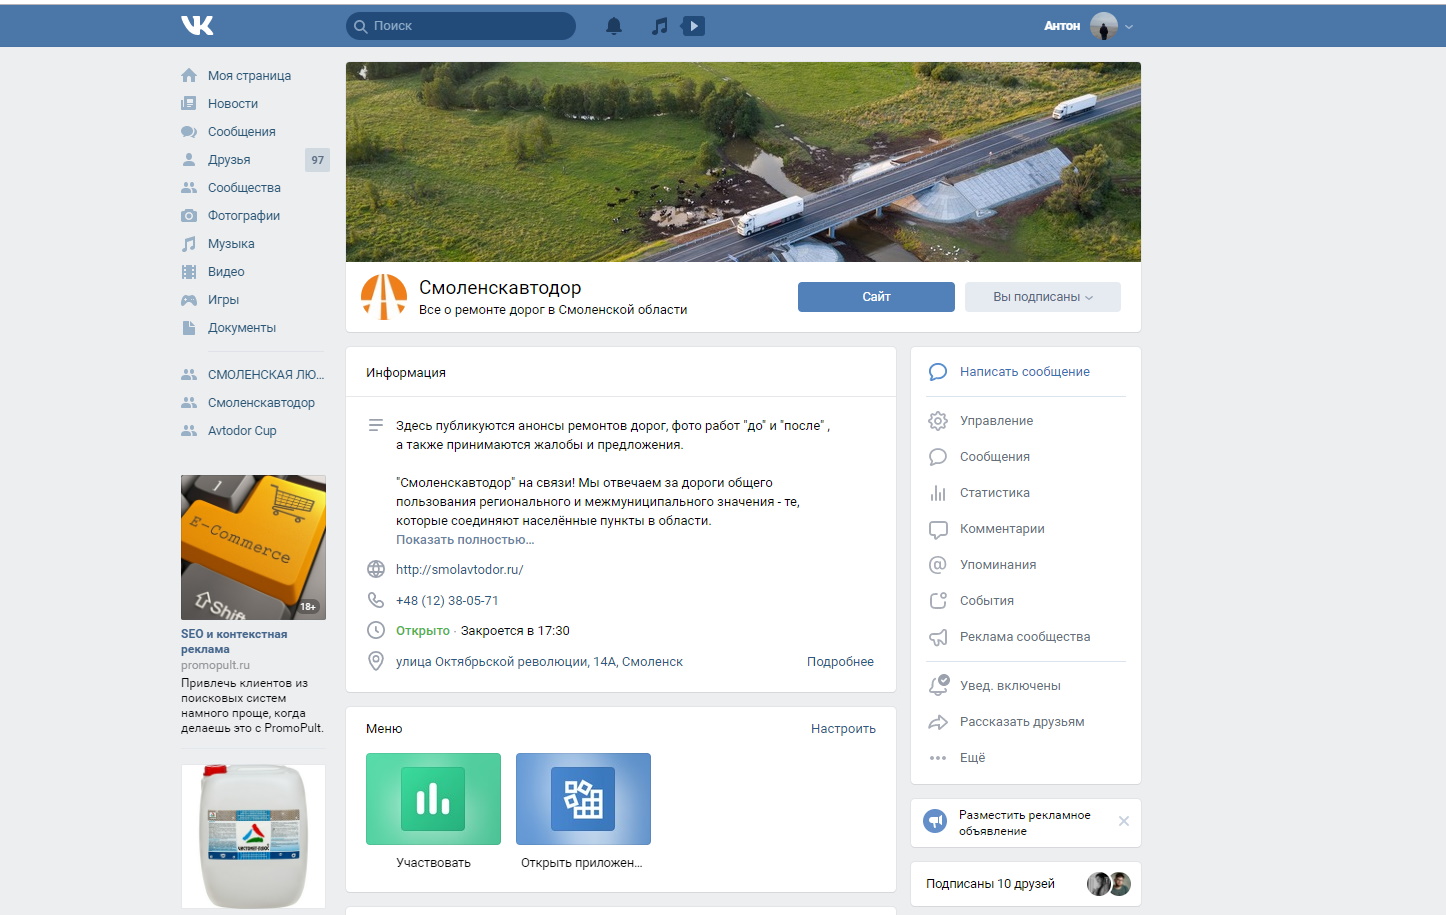Click the События icon
This screenshot has height=915, width=1446.
[938, 601]
